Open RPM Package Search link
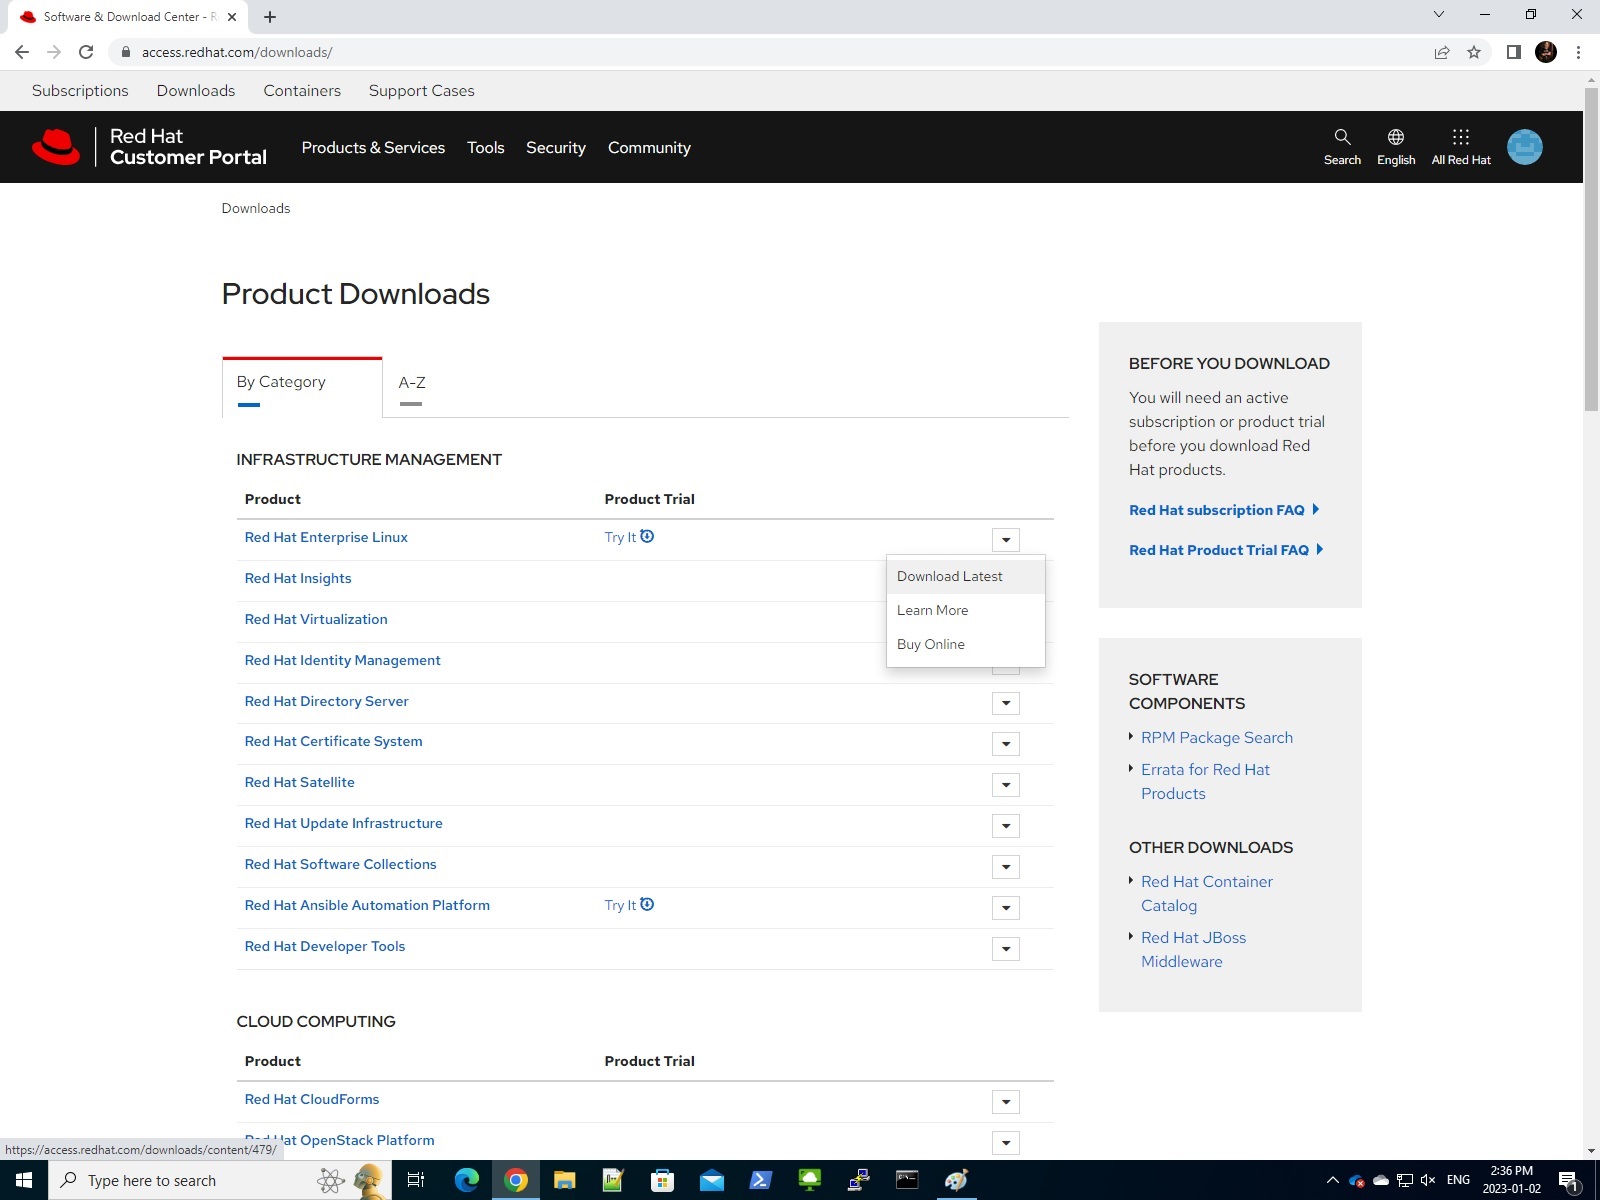Viewport: 1600px width, 1200px height. pyautogui.click(x=1217, y=737)
